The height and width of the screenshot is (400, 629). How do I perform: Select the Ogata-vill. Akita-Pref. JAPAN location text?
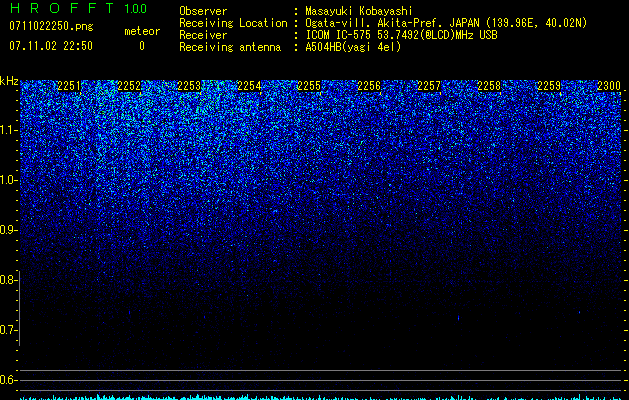pos(446,23)
